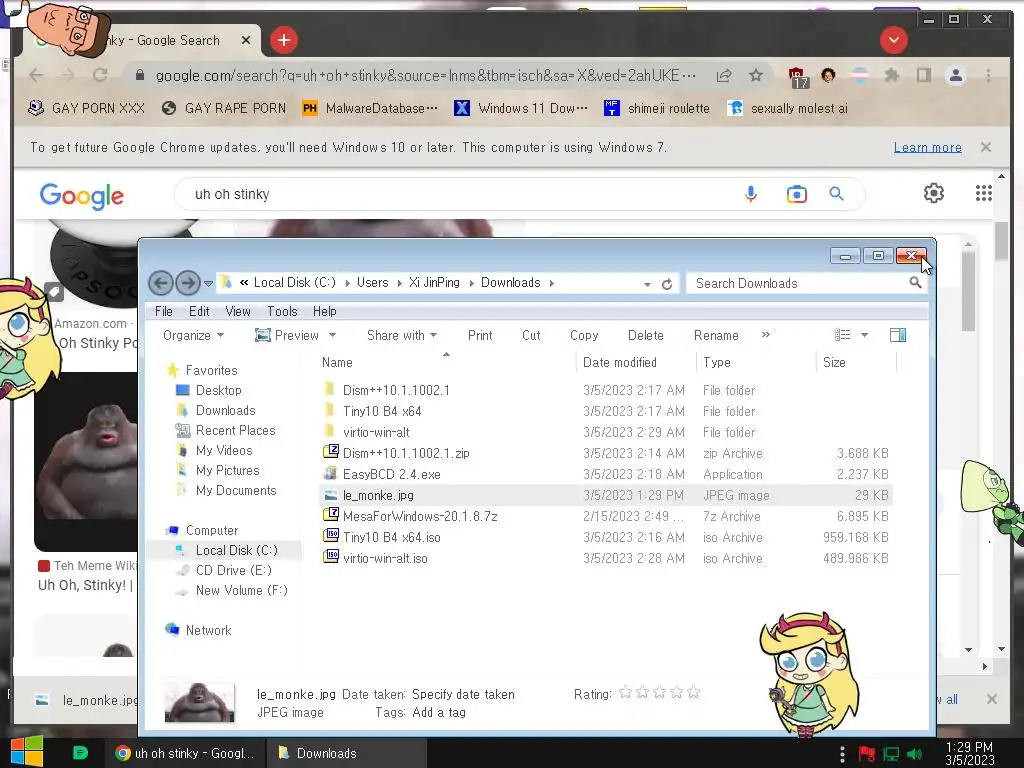Set the fifth rating star
1024x768 pixels.
[694, 692]
